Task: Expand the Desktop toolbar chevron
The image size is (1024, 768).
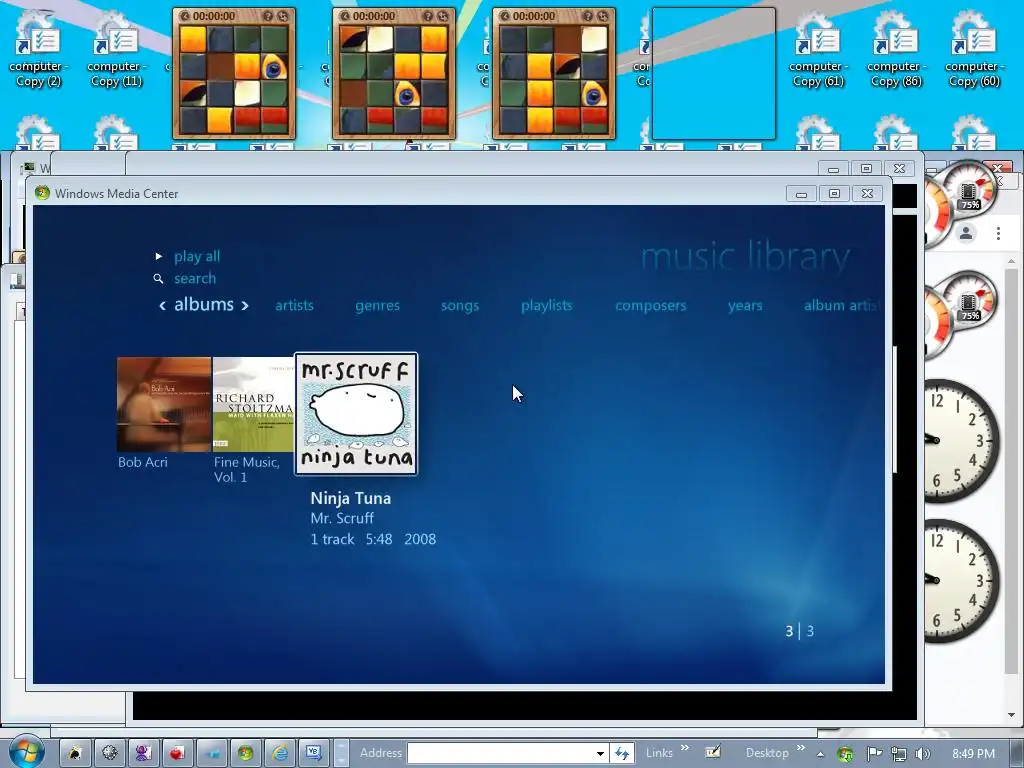Action: 801,748
